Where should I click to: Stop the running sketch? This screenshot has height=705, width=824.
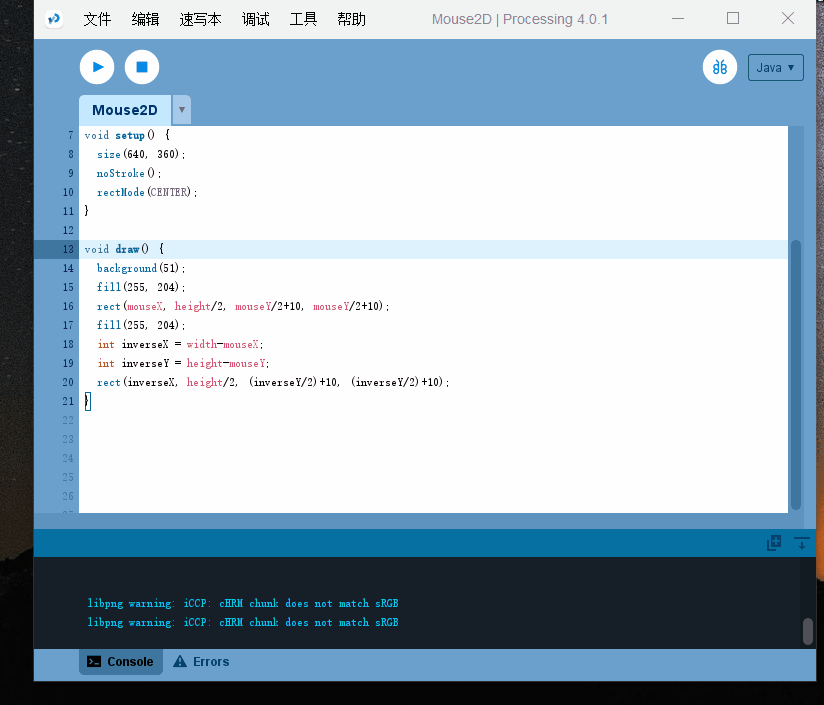(x=141, y=67)
